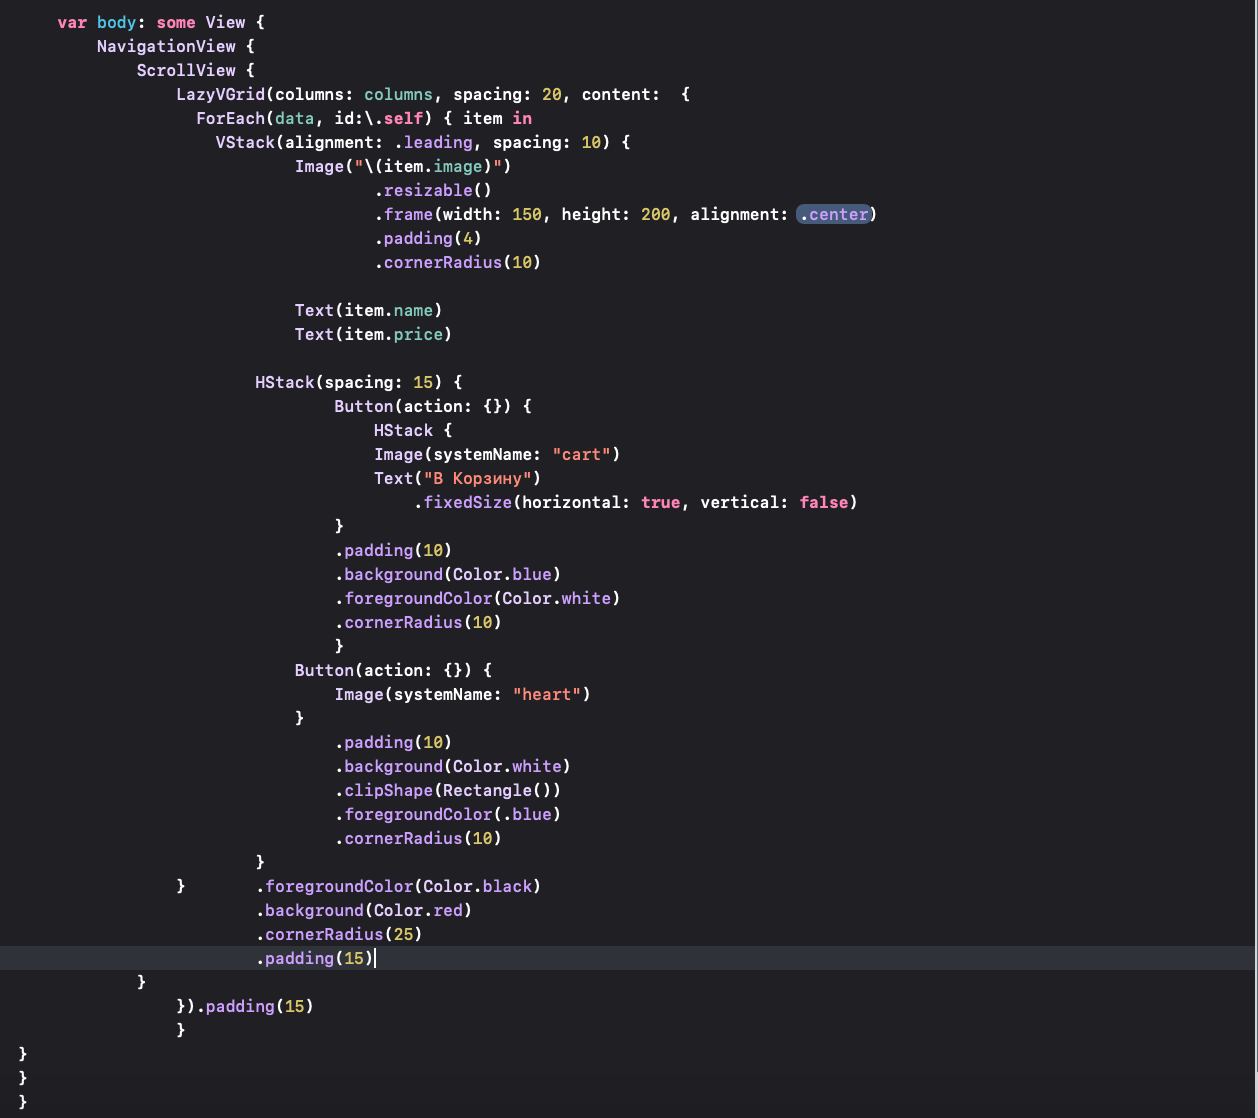
Task: Click the highlighted .center token
Action: coord(833,214)
